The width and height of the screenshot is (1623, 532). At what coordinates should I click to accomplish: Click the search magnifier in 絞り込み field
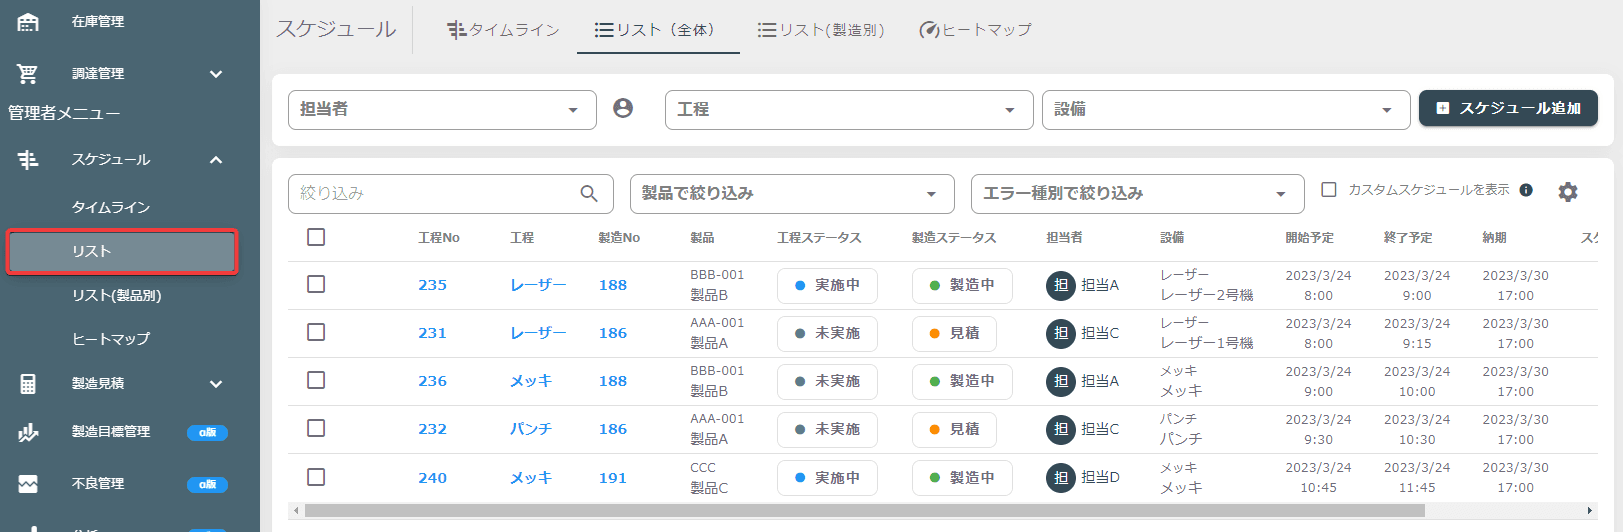[589, 193]
